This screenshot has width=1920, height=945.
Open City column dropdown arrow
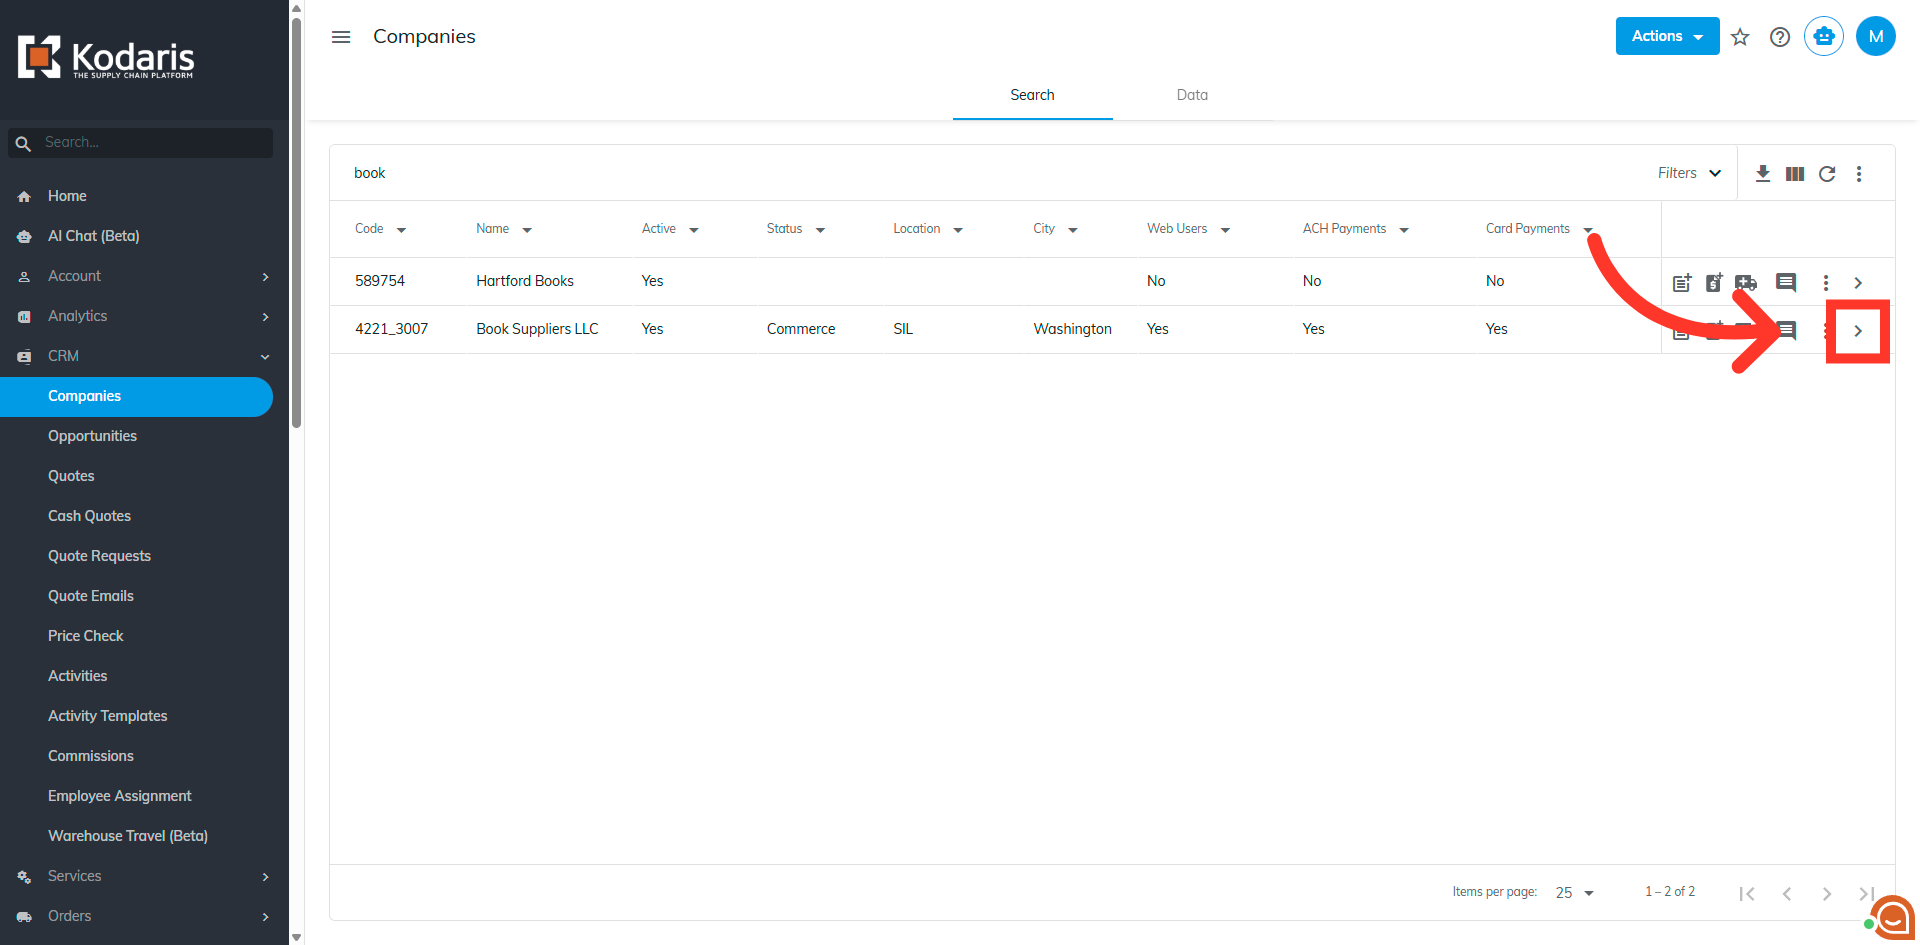[1073, 230]
